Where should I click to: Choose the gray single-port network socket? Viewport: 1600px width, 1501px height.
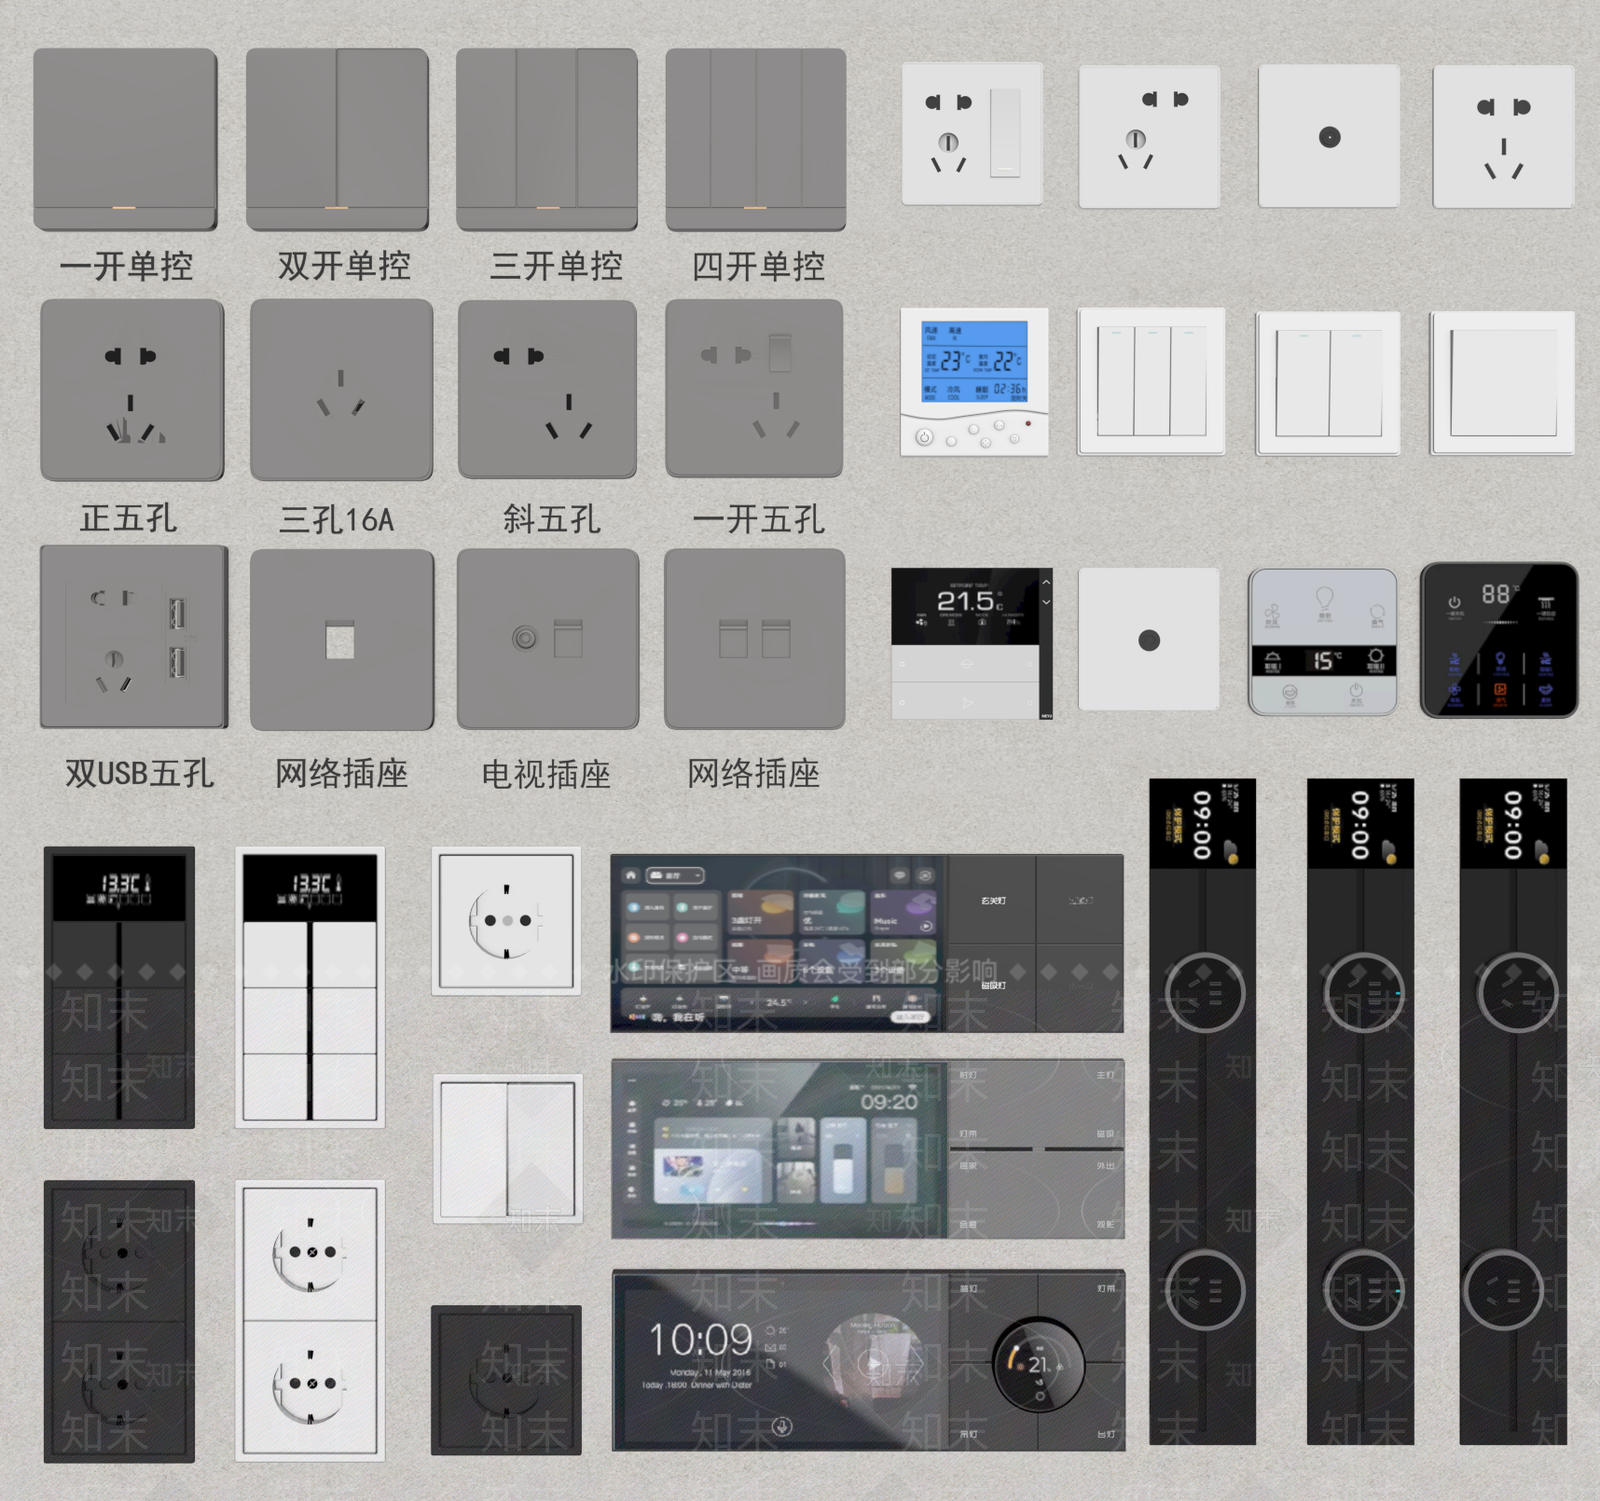[x=342, y=640]
